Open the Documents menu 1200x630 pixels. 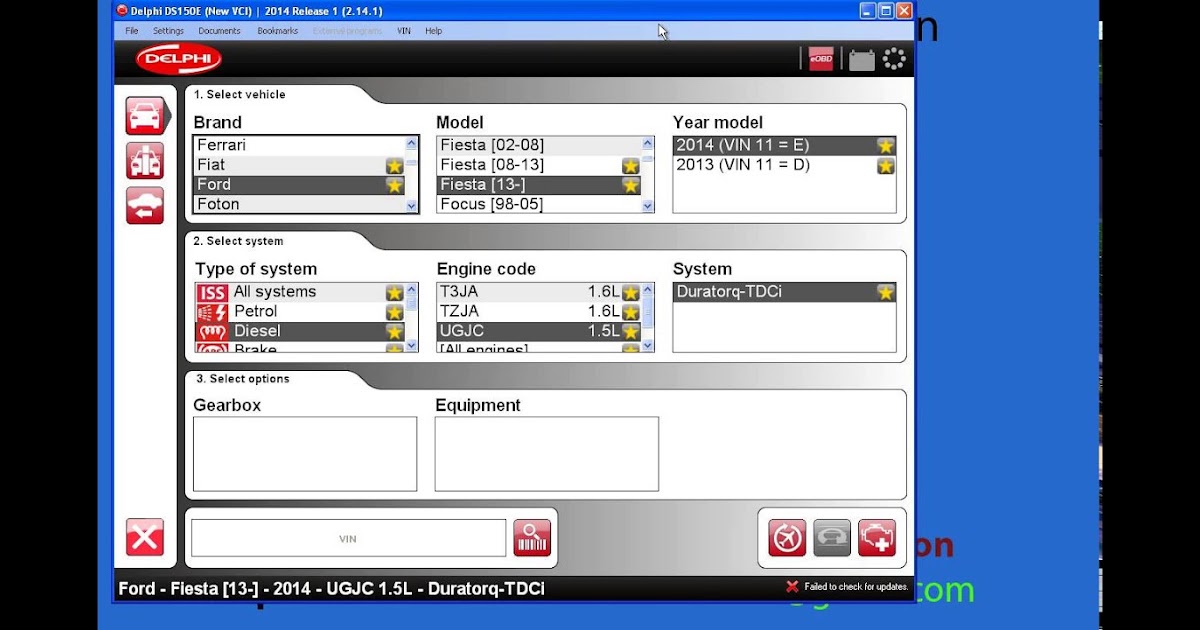(x=219, y=31)
